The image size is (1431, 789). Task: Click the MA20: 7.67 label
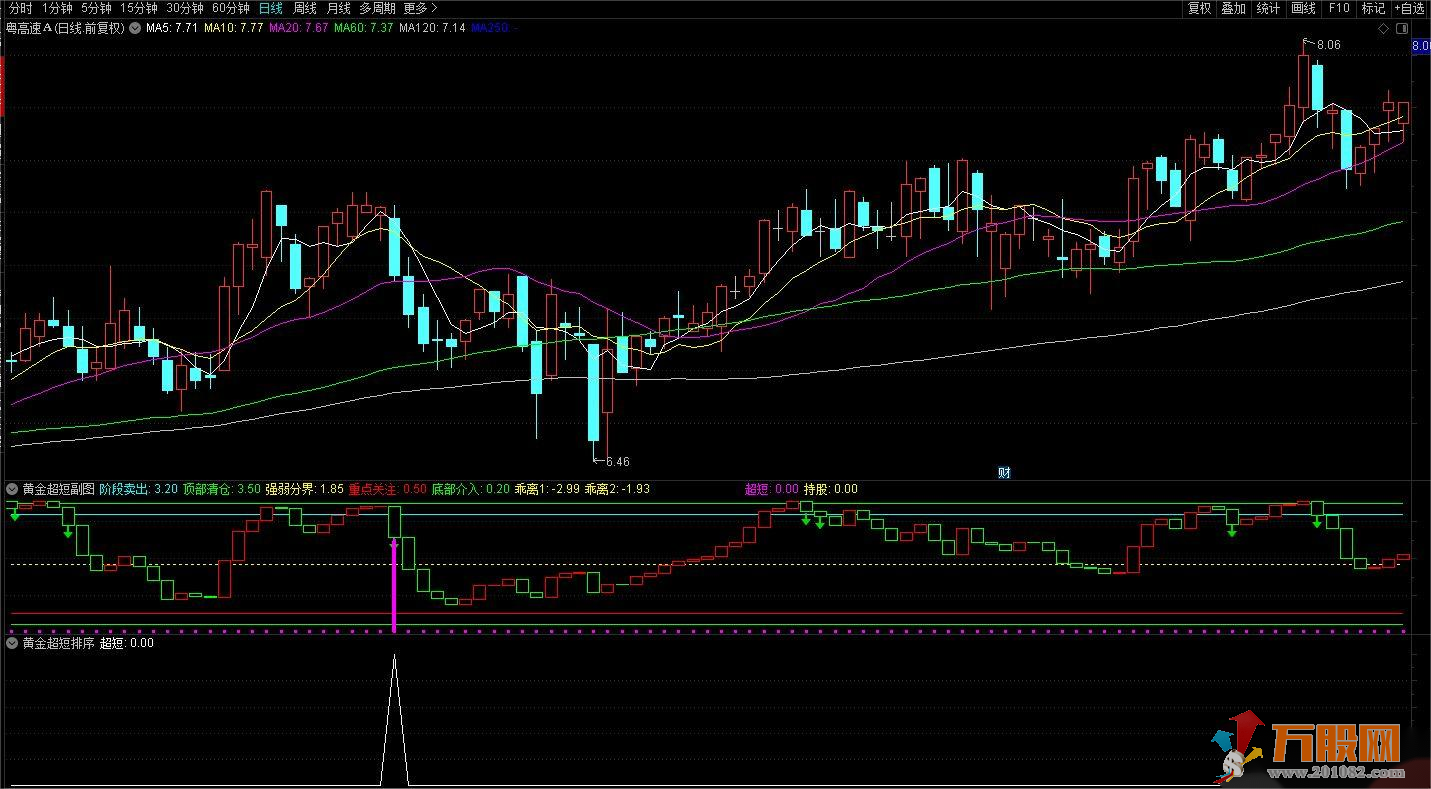(x=298, y=28)
